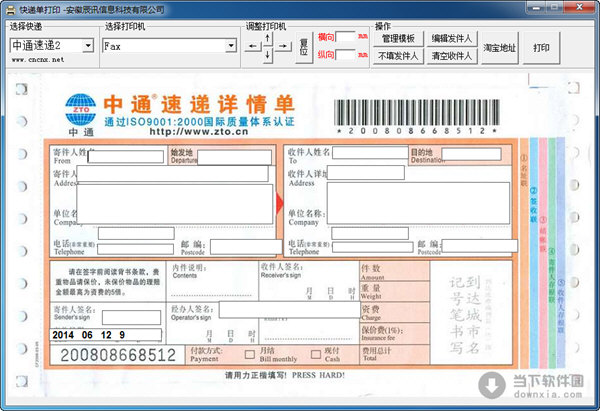This screenshot has width=600, height=411.
Task: Click the large receiver address text box
Action: 418,203
